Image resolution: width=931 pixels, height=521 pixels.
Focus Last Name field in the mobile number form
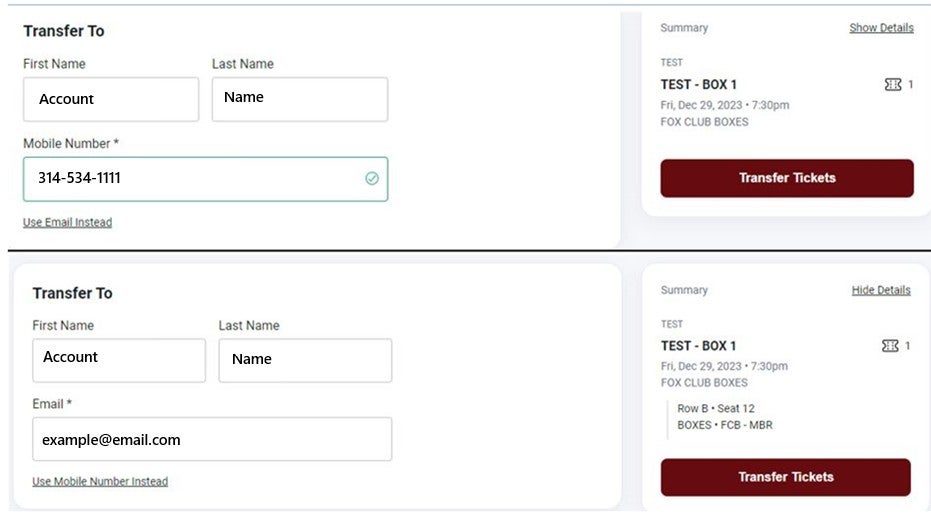[x=299, y=99]
